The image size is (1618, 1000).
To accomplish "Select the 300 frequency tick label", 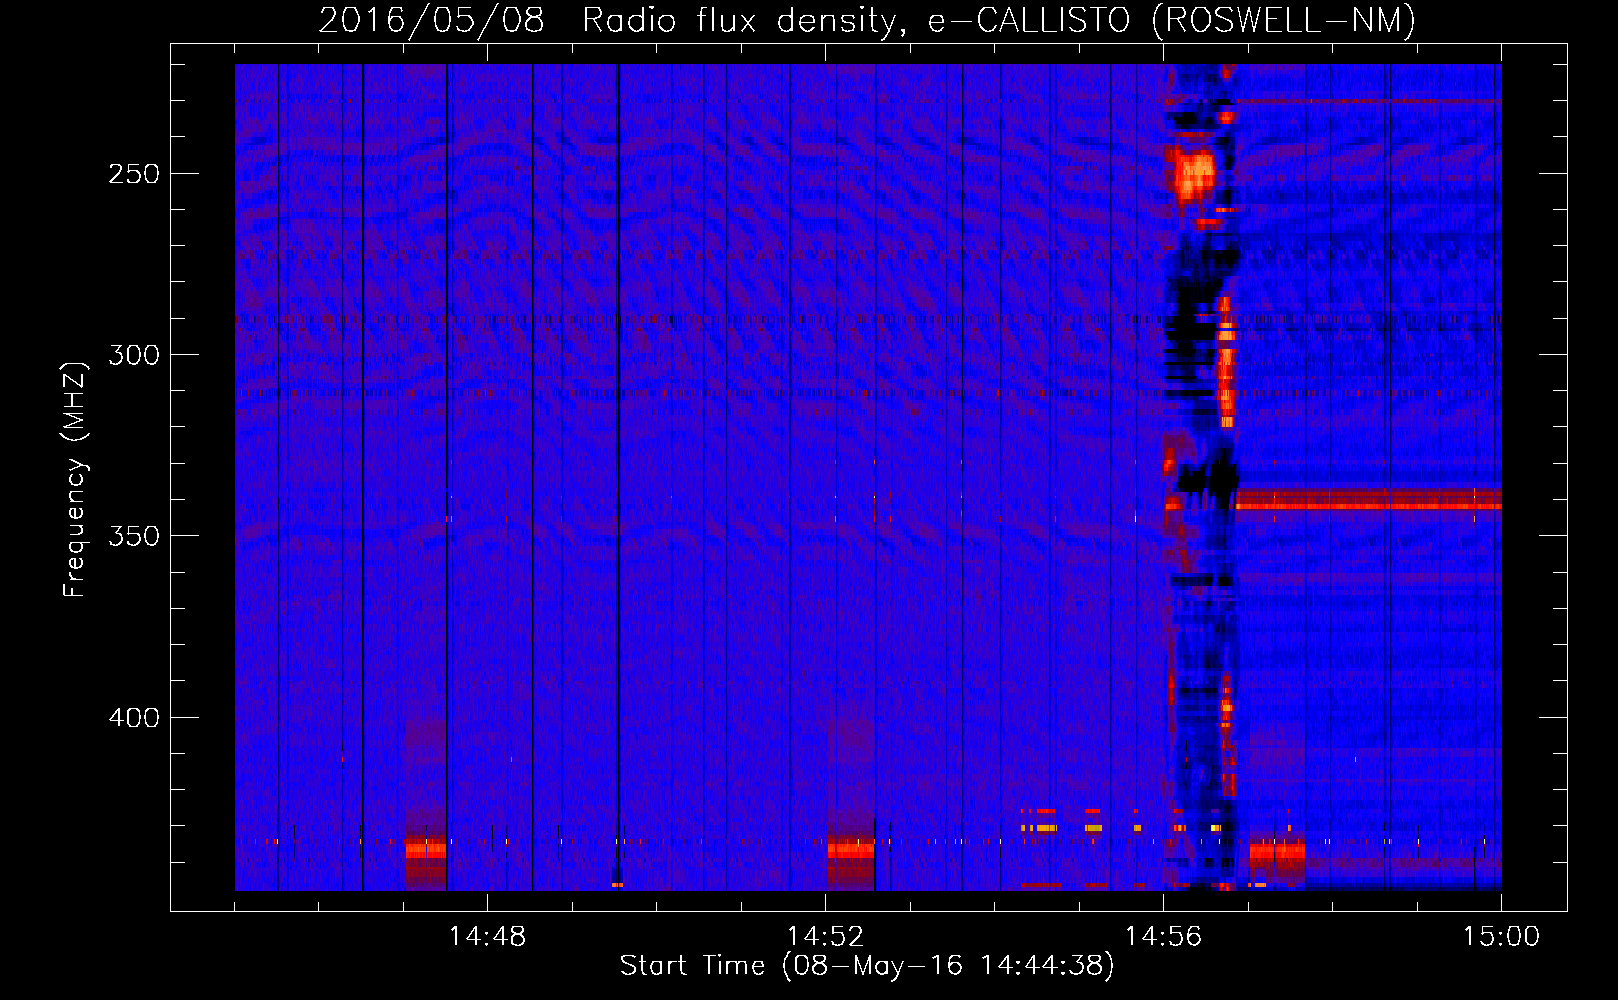I will (x=134, y=355).
